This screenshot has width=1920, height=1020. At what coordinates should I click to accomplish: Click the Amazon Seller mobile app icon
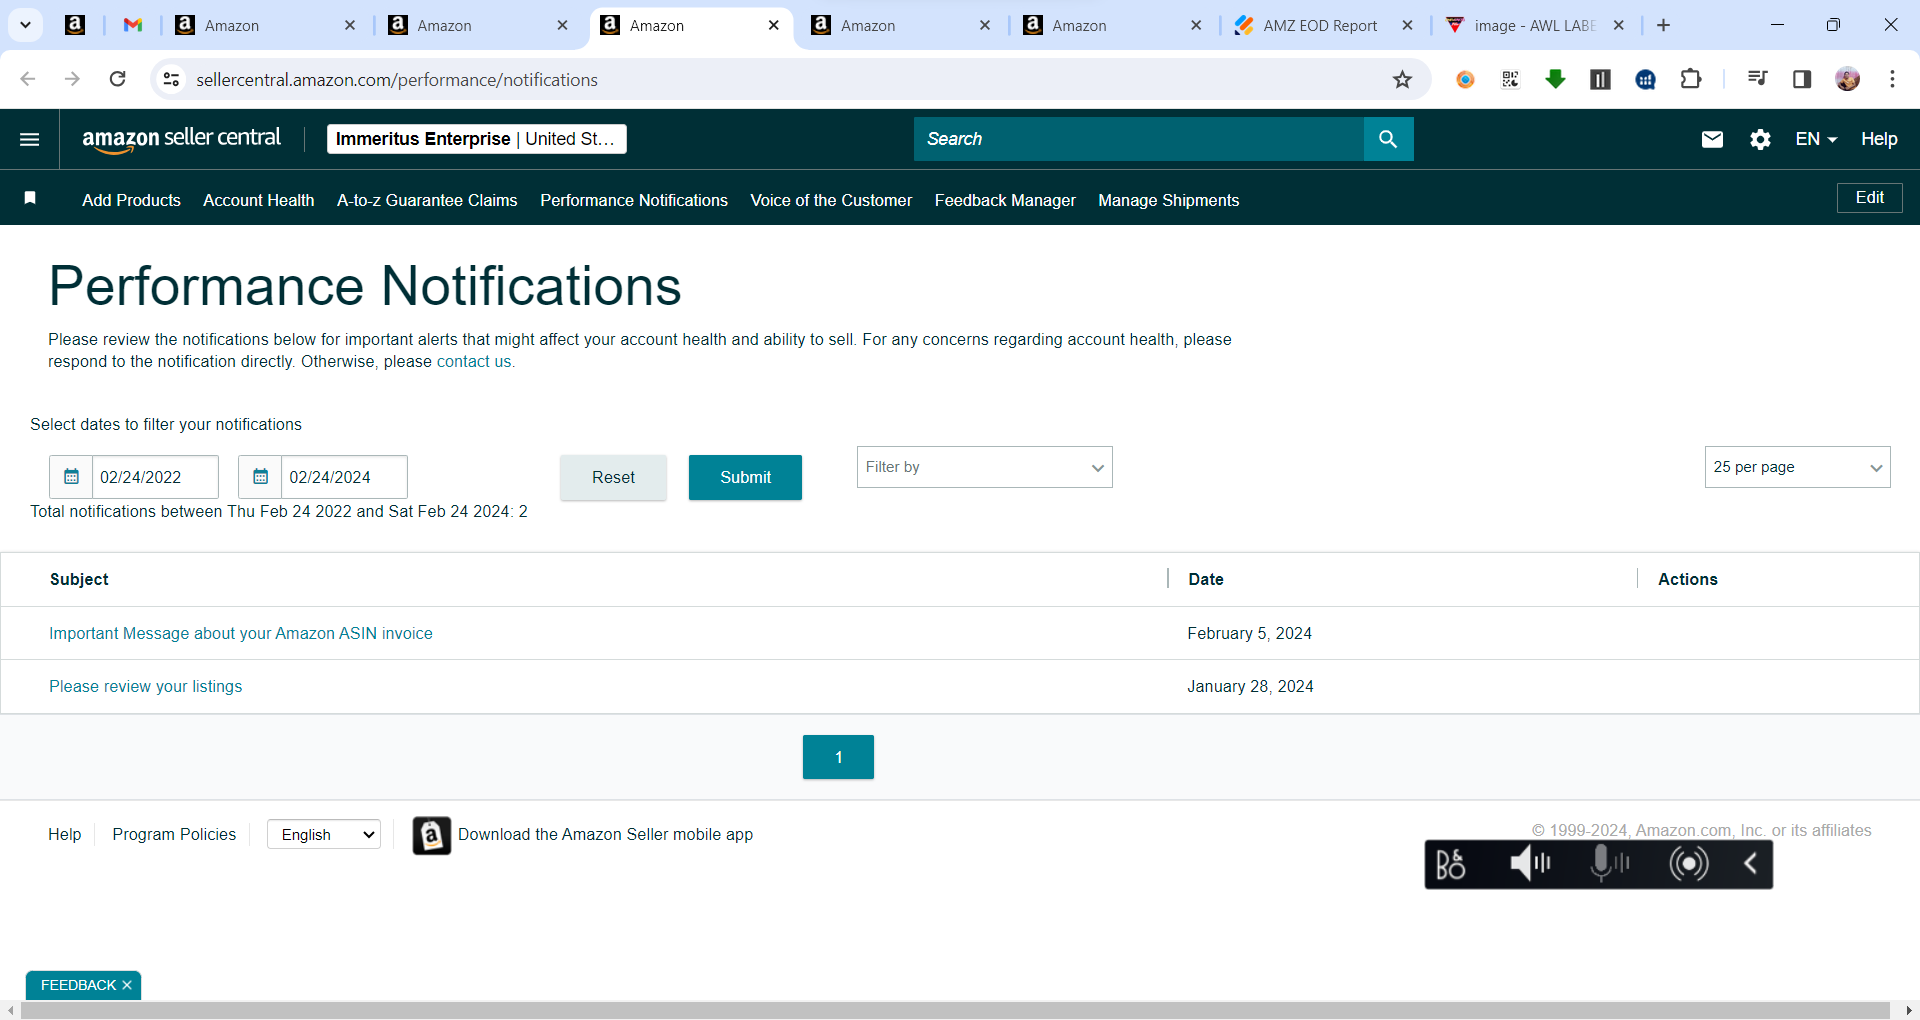432,835
